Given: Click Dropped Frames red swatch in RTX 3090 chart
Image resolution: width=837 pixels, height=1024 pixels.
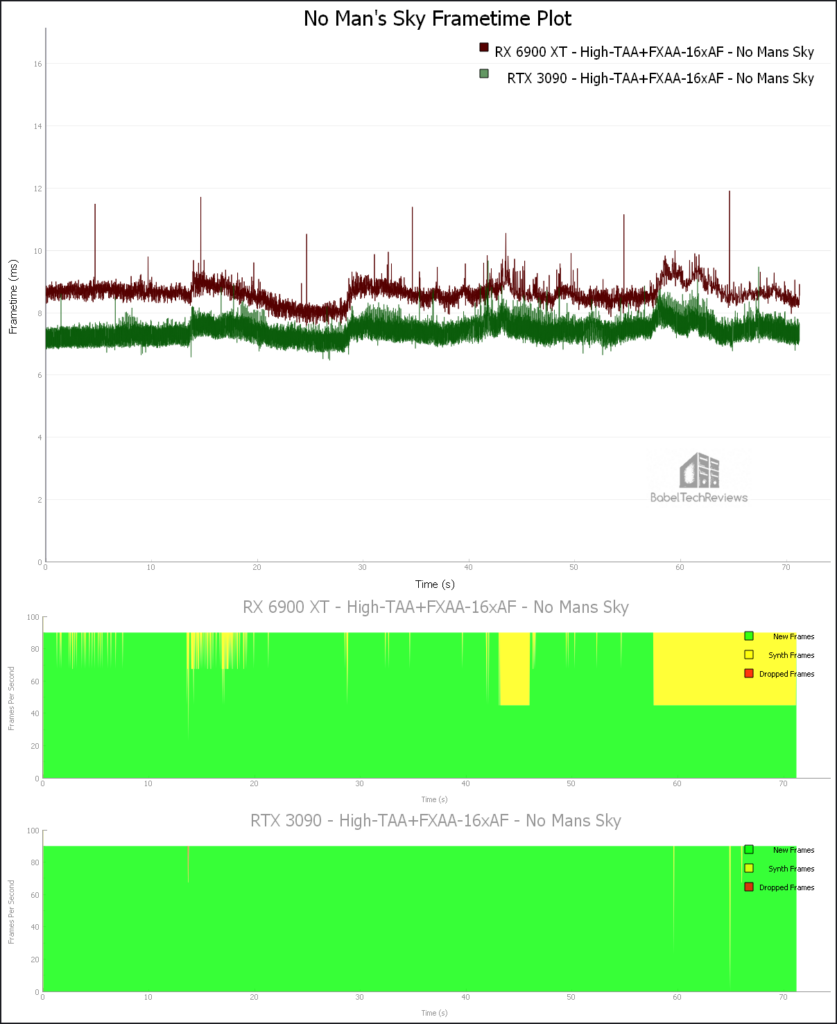Looking at the screenshot, I should (x=748, y=887).
